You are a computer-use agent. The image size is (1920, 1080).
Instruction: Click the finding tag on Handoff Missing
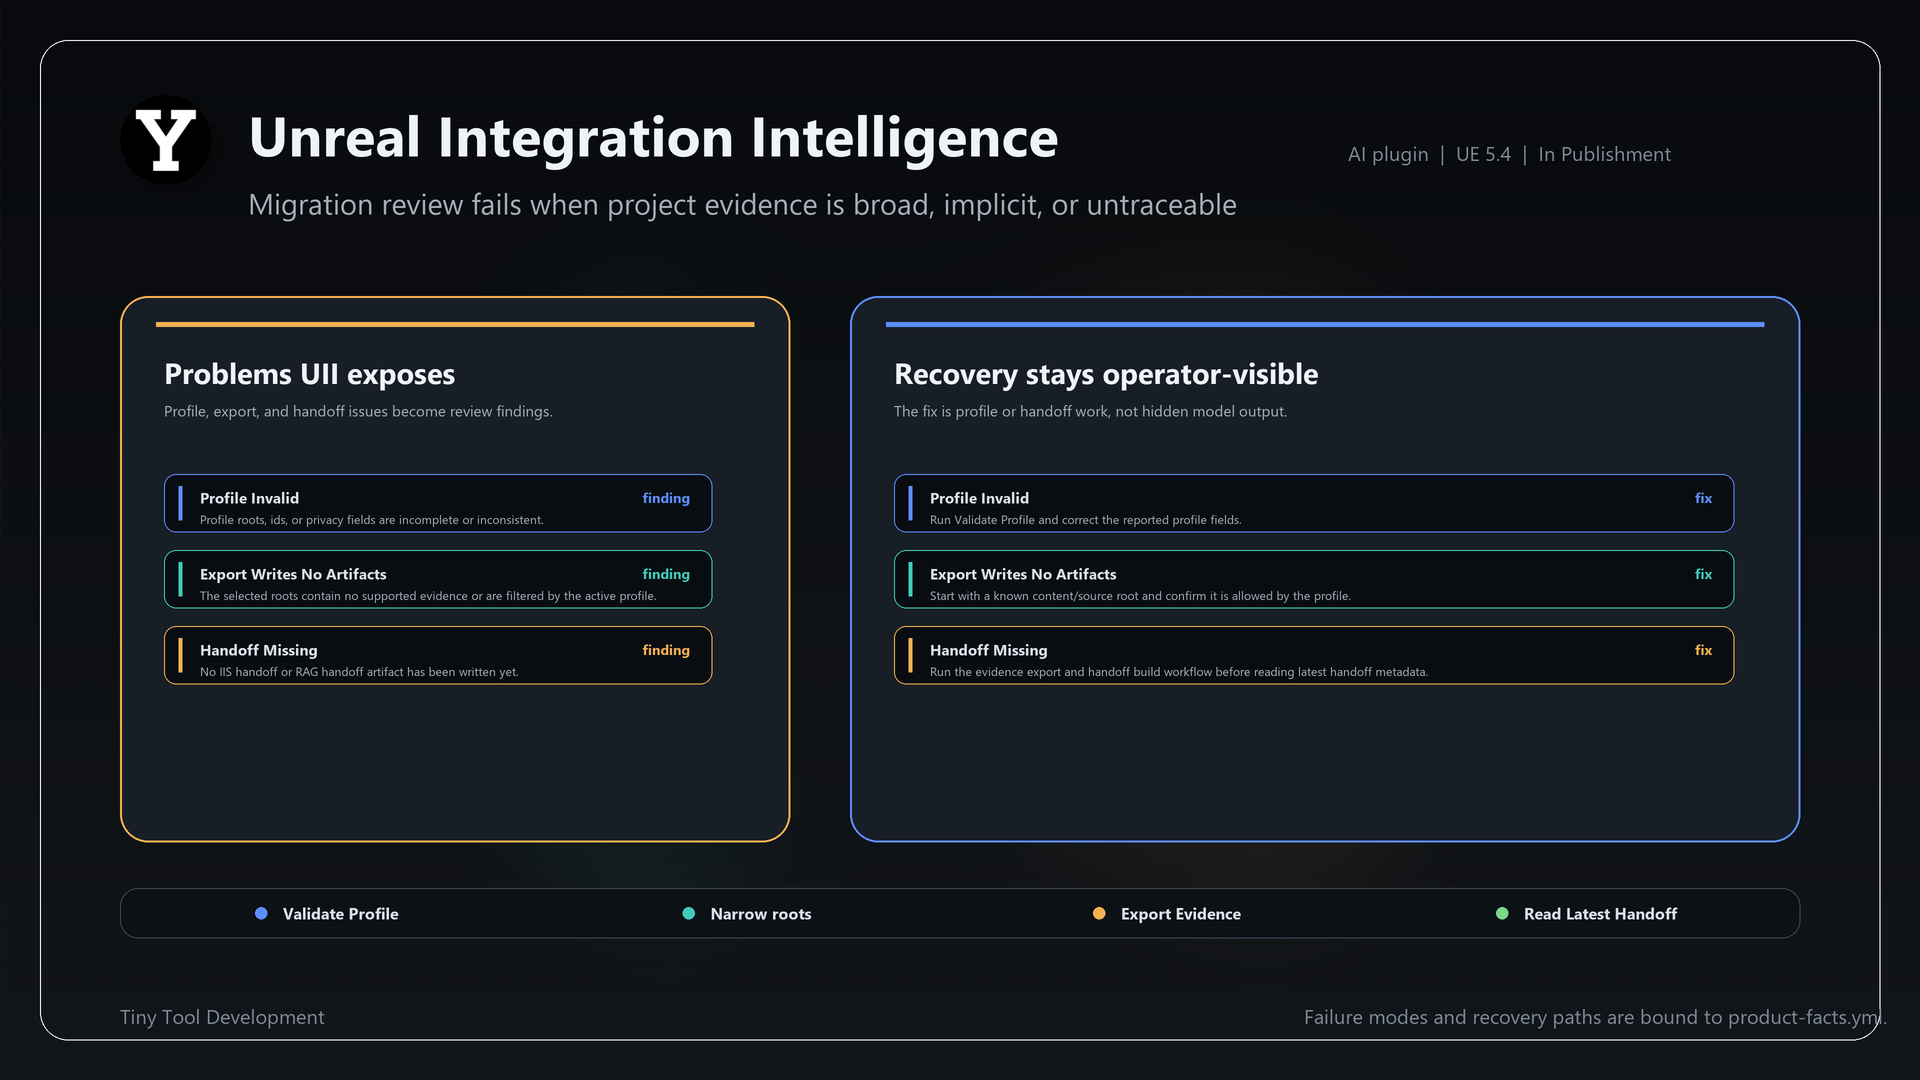coord(666,650)
